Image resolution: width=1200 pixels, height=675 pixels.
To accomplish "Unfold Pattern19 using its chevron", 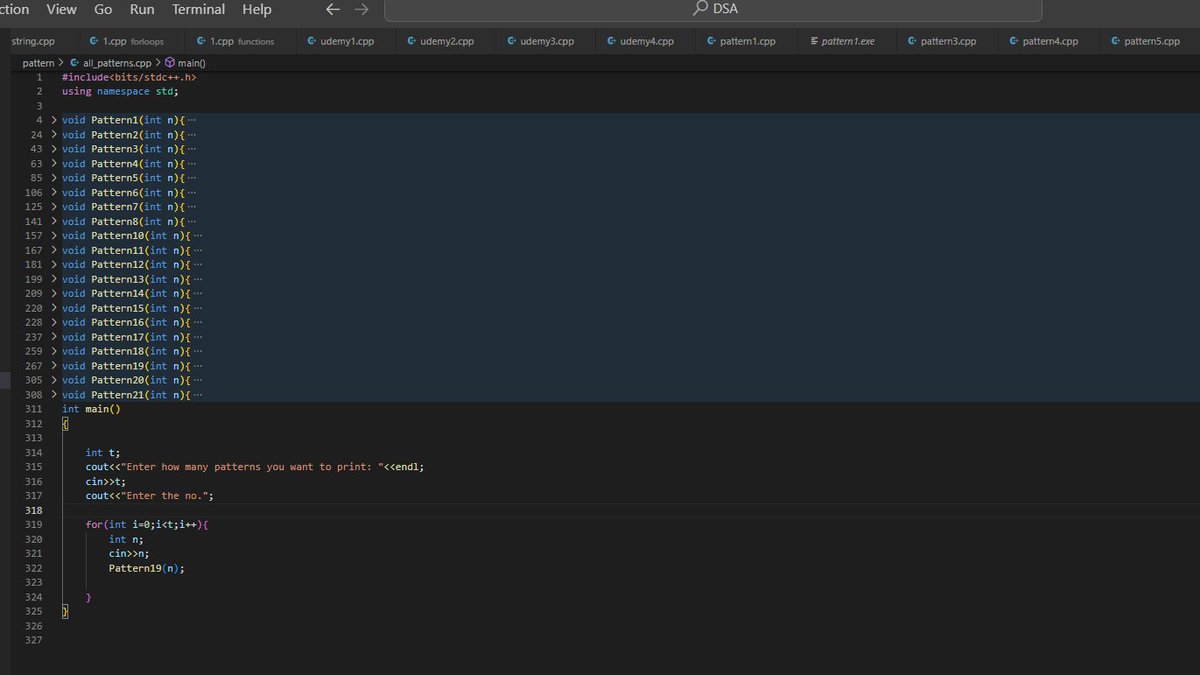I will tap(54, 367).
